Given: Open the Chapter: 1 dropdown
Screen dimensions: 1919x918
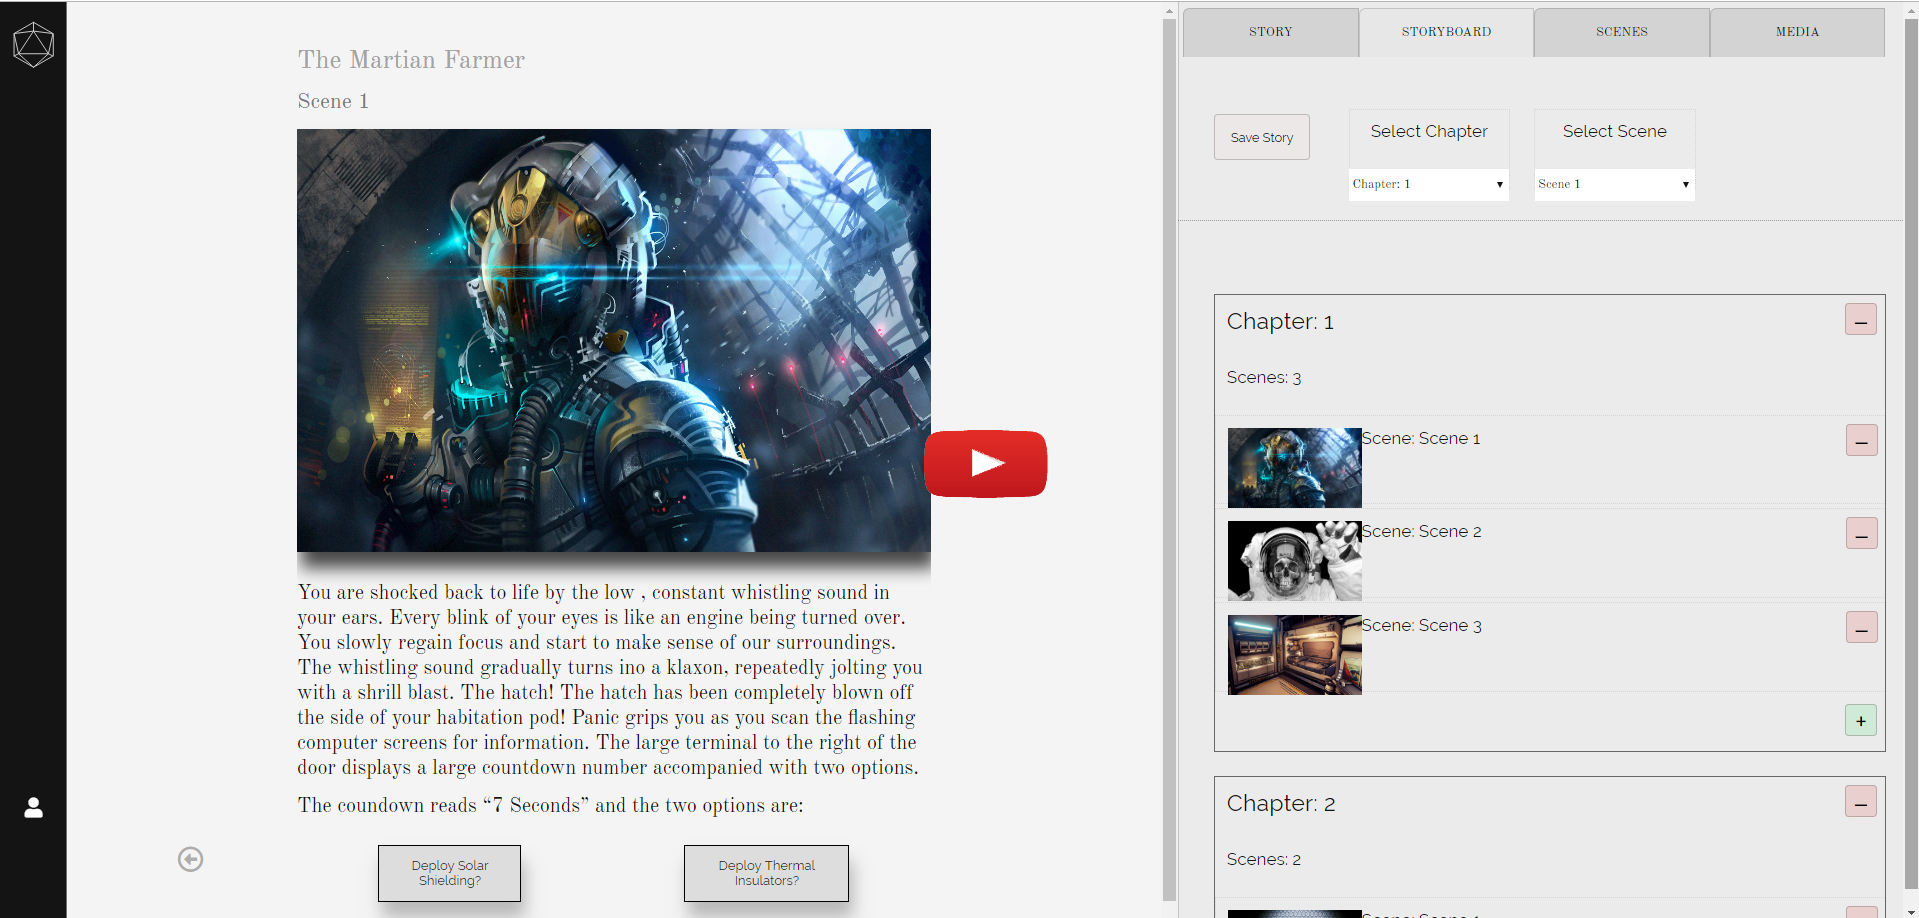Looking at the screenshot, I should coord(1428,184).
